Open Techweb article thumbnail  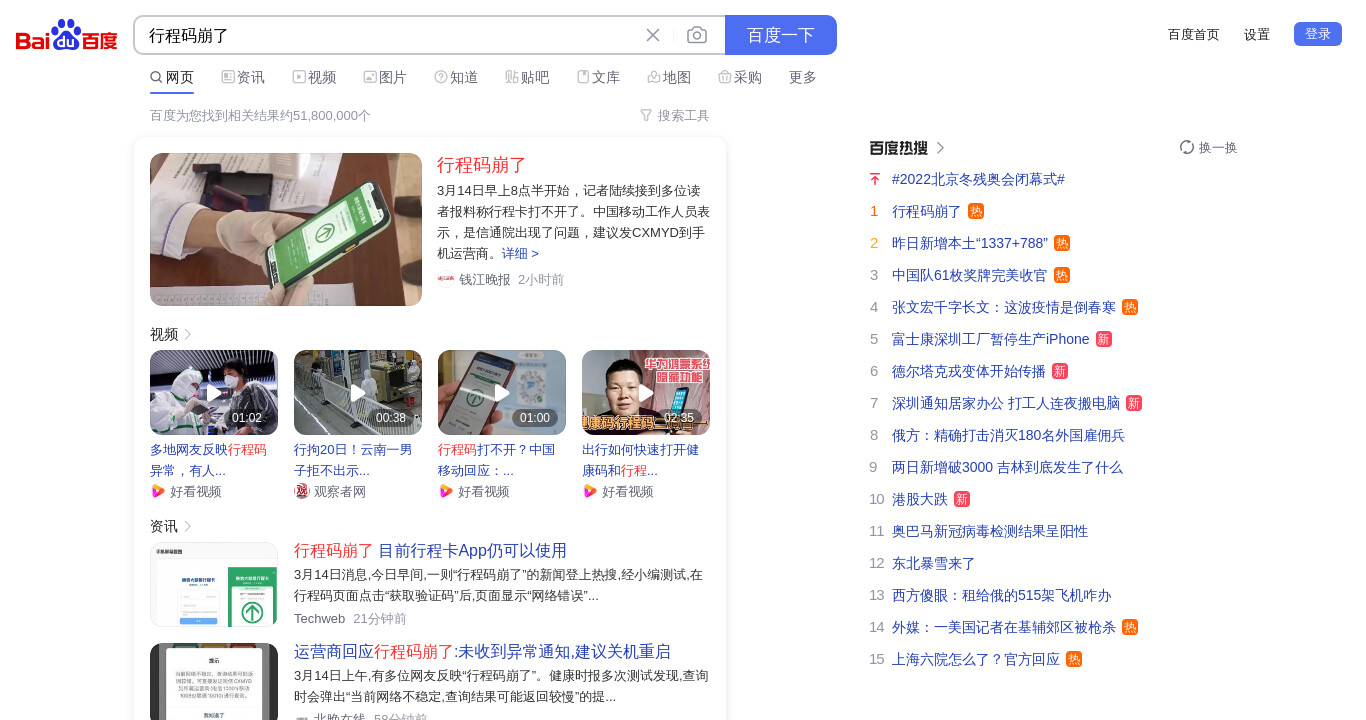(x=214, y=584)
